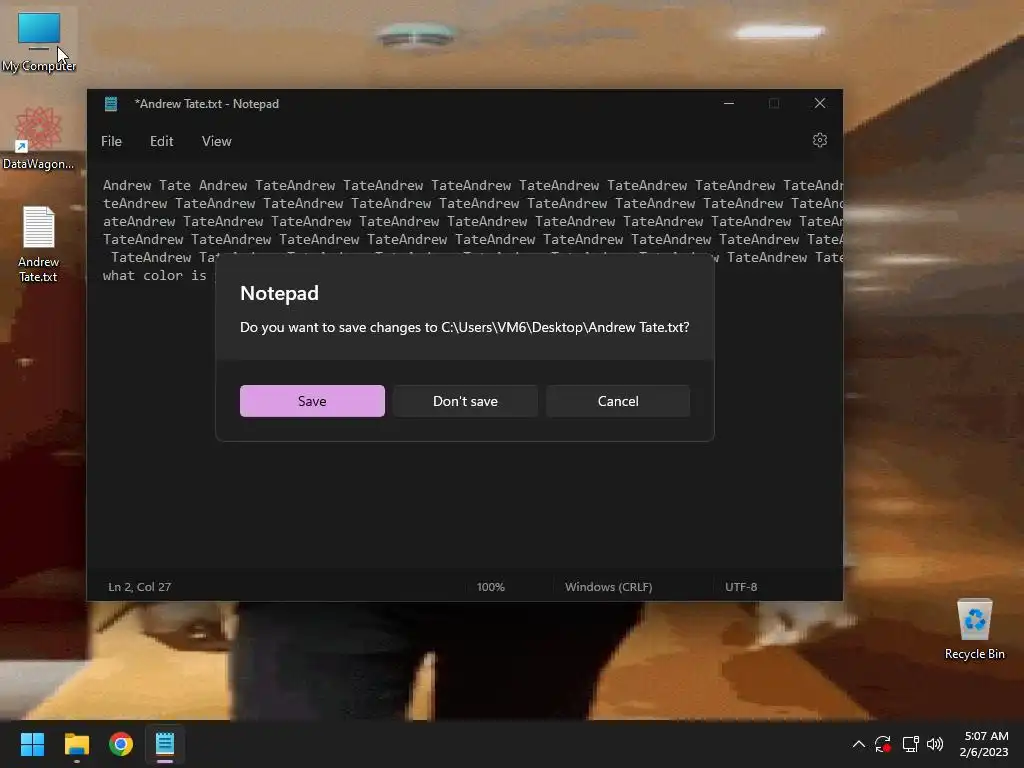Cancel the save changes dialog

618,401
